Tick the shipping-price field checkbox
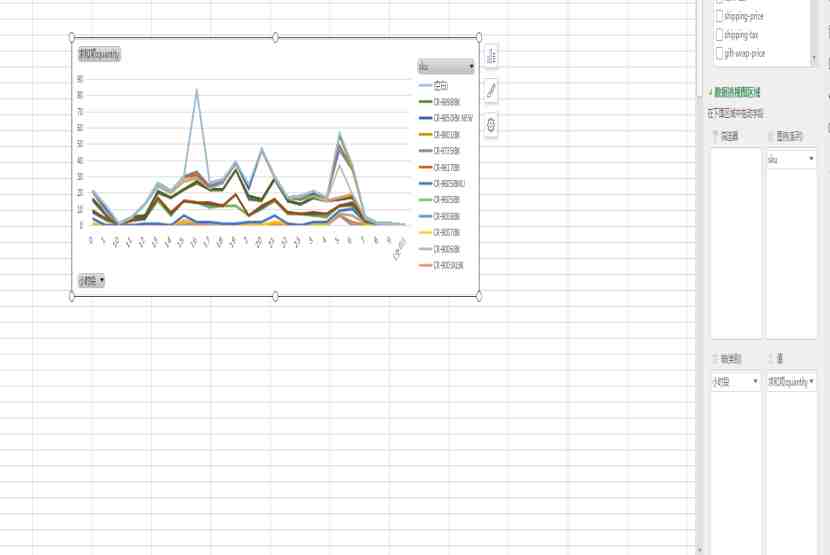Viewport: 830px width, 555px height. coord(719,16)
